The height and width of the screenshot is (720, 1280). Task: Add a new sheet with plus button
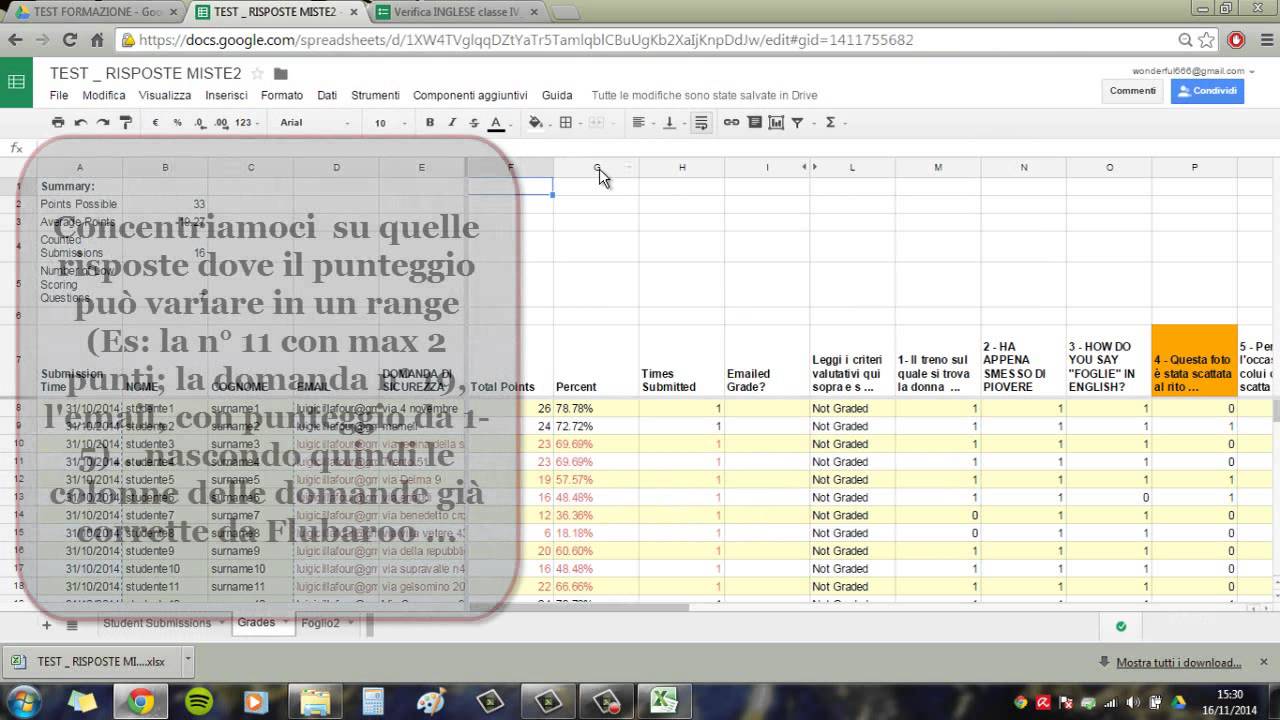click(46, 625)
